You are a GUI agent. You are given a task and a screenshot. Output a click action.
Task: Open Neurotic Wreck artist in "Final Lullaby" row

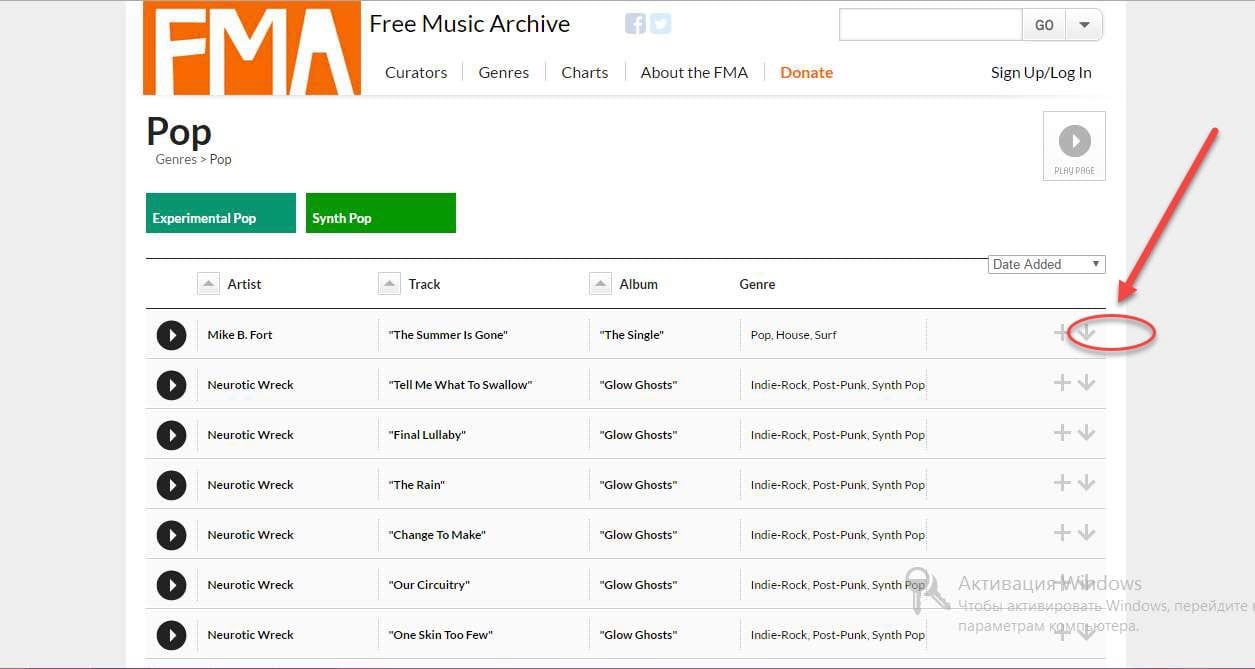[x=251, y=435]
